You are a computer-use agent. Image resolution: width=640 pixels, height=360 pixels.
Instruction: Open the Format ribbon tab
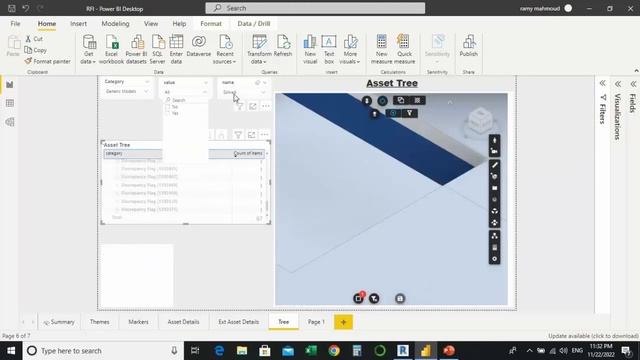tap(211, 24)
